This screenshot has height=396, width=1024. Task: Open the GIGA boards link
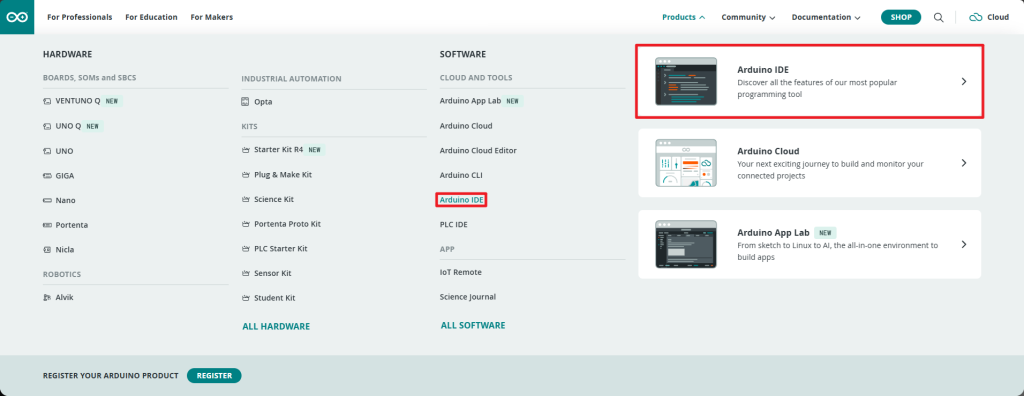pyautogui.click(x=65, y=176)
